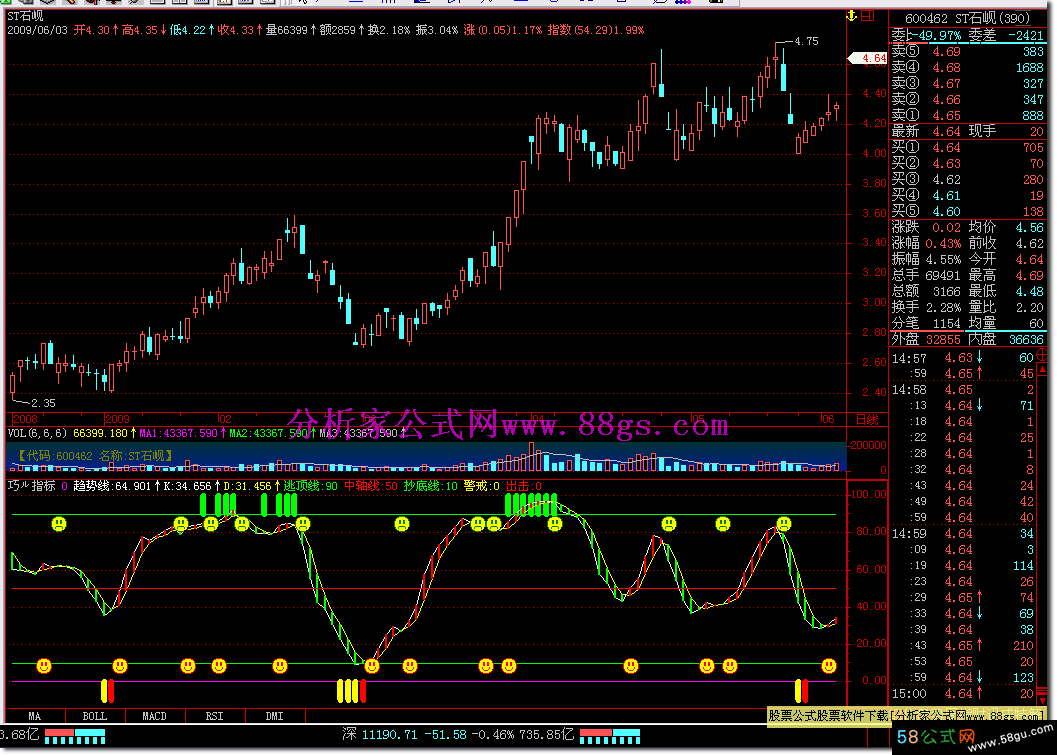1057x755 pixels.
Task: Click the 开4.30 opening price value
Action: (92, 30)
